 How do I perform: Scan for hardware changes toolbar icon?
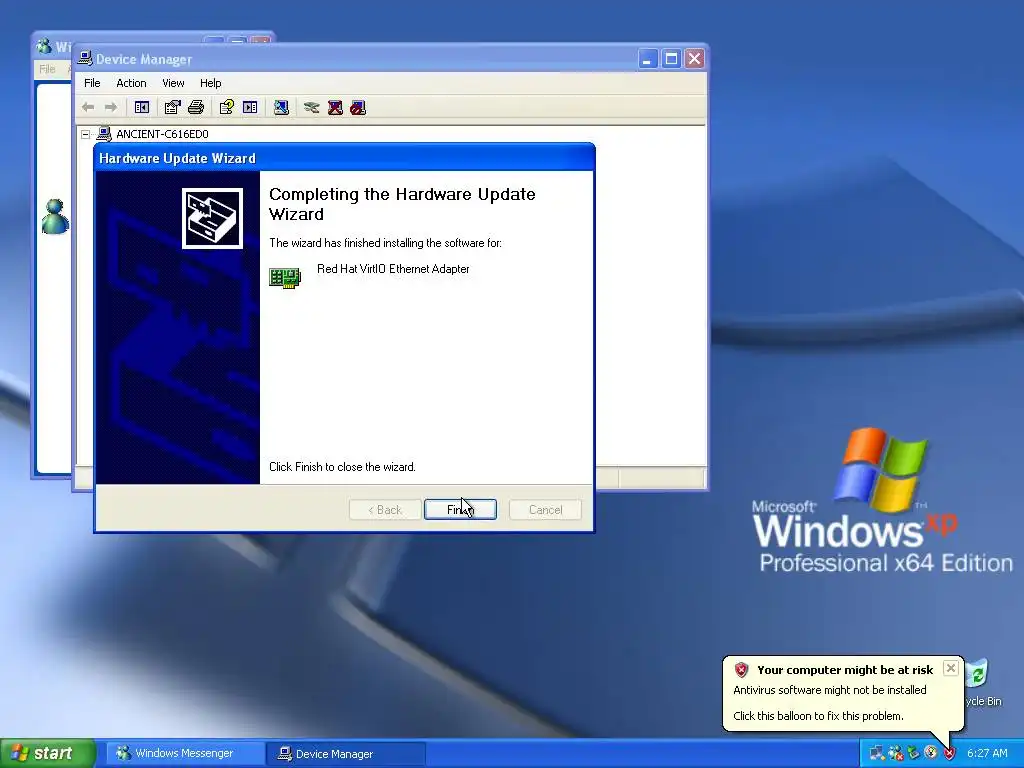pyautogui.click(x=281, y=107)
